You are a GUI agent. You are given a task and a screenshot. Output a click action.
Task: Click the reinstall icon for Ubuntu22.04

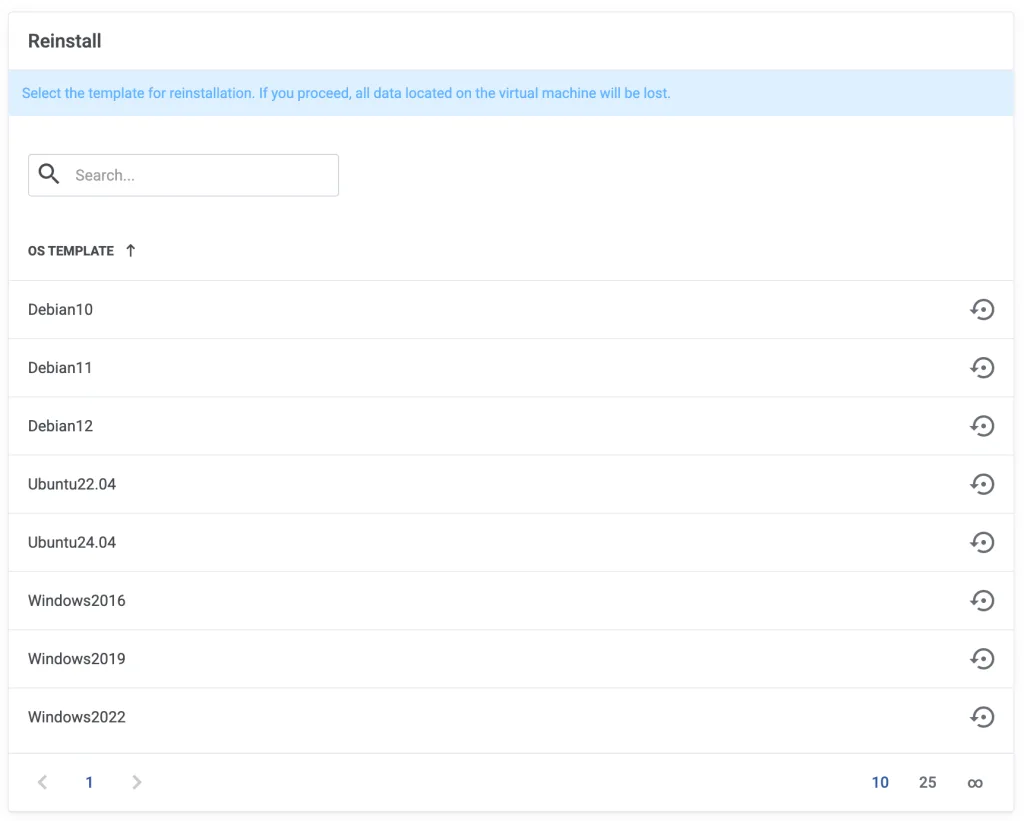pos(982,484)
